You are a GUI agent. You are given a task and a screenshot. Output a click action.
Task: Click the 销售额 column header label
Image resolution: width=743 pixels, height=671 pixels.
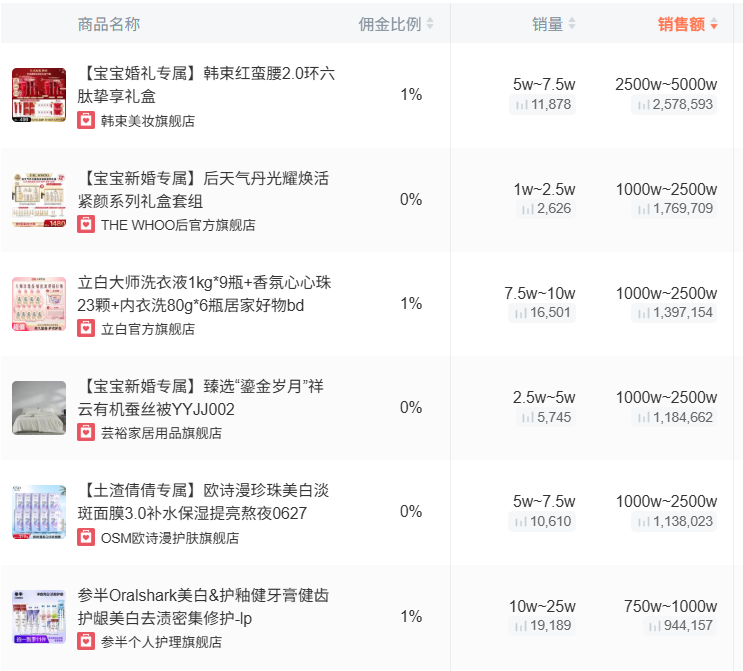pyautogui.click(x=681, y=24)
